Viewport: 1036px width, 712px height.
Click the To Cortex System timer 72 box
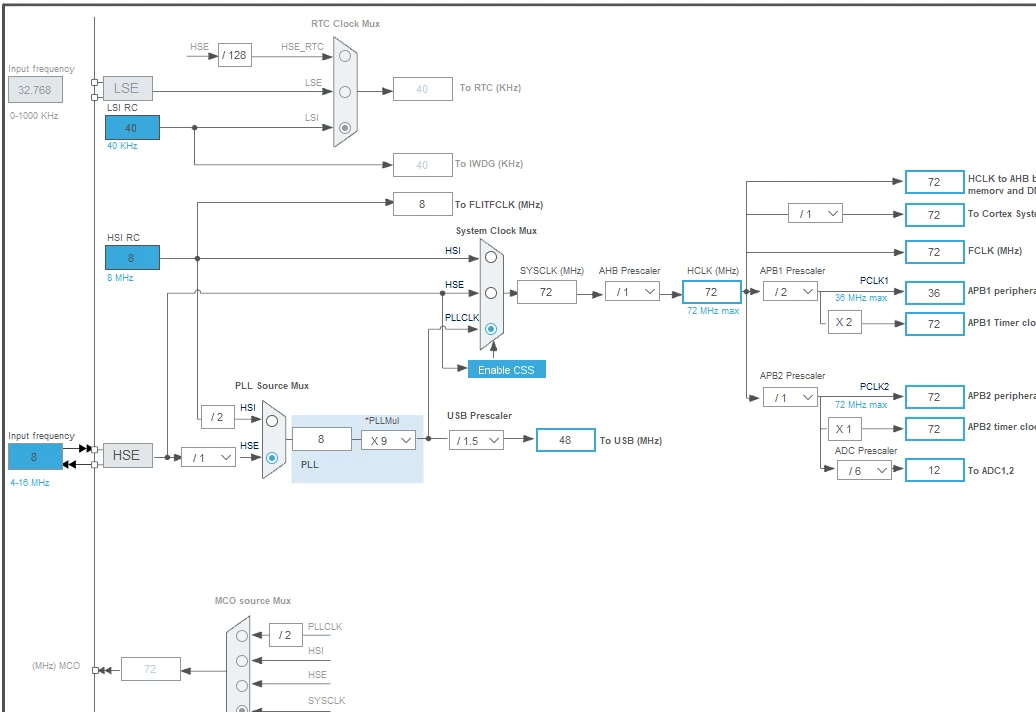(x=934, y=215)
